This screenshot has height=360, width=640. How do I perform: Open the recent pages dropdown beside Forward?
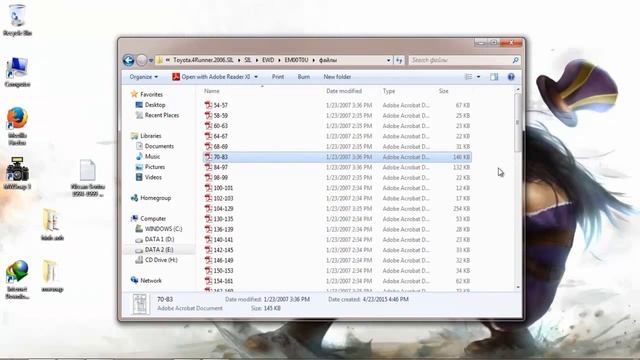[x=151, y=60]
